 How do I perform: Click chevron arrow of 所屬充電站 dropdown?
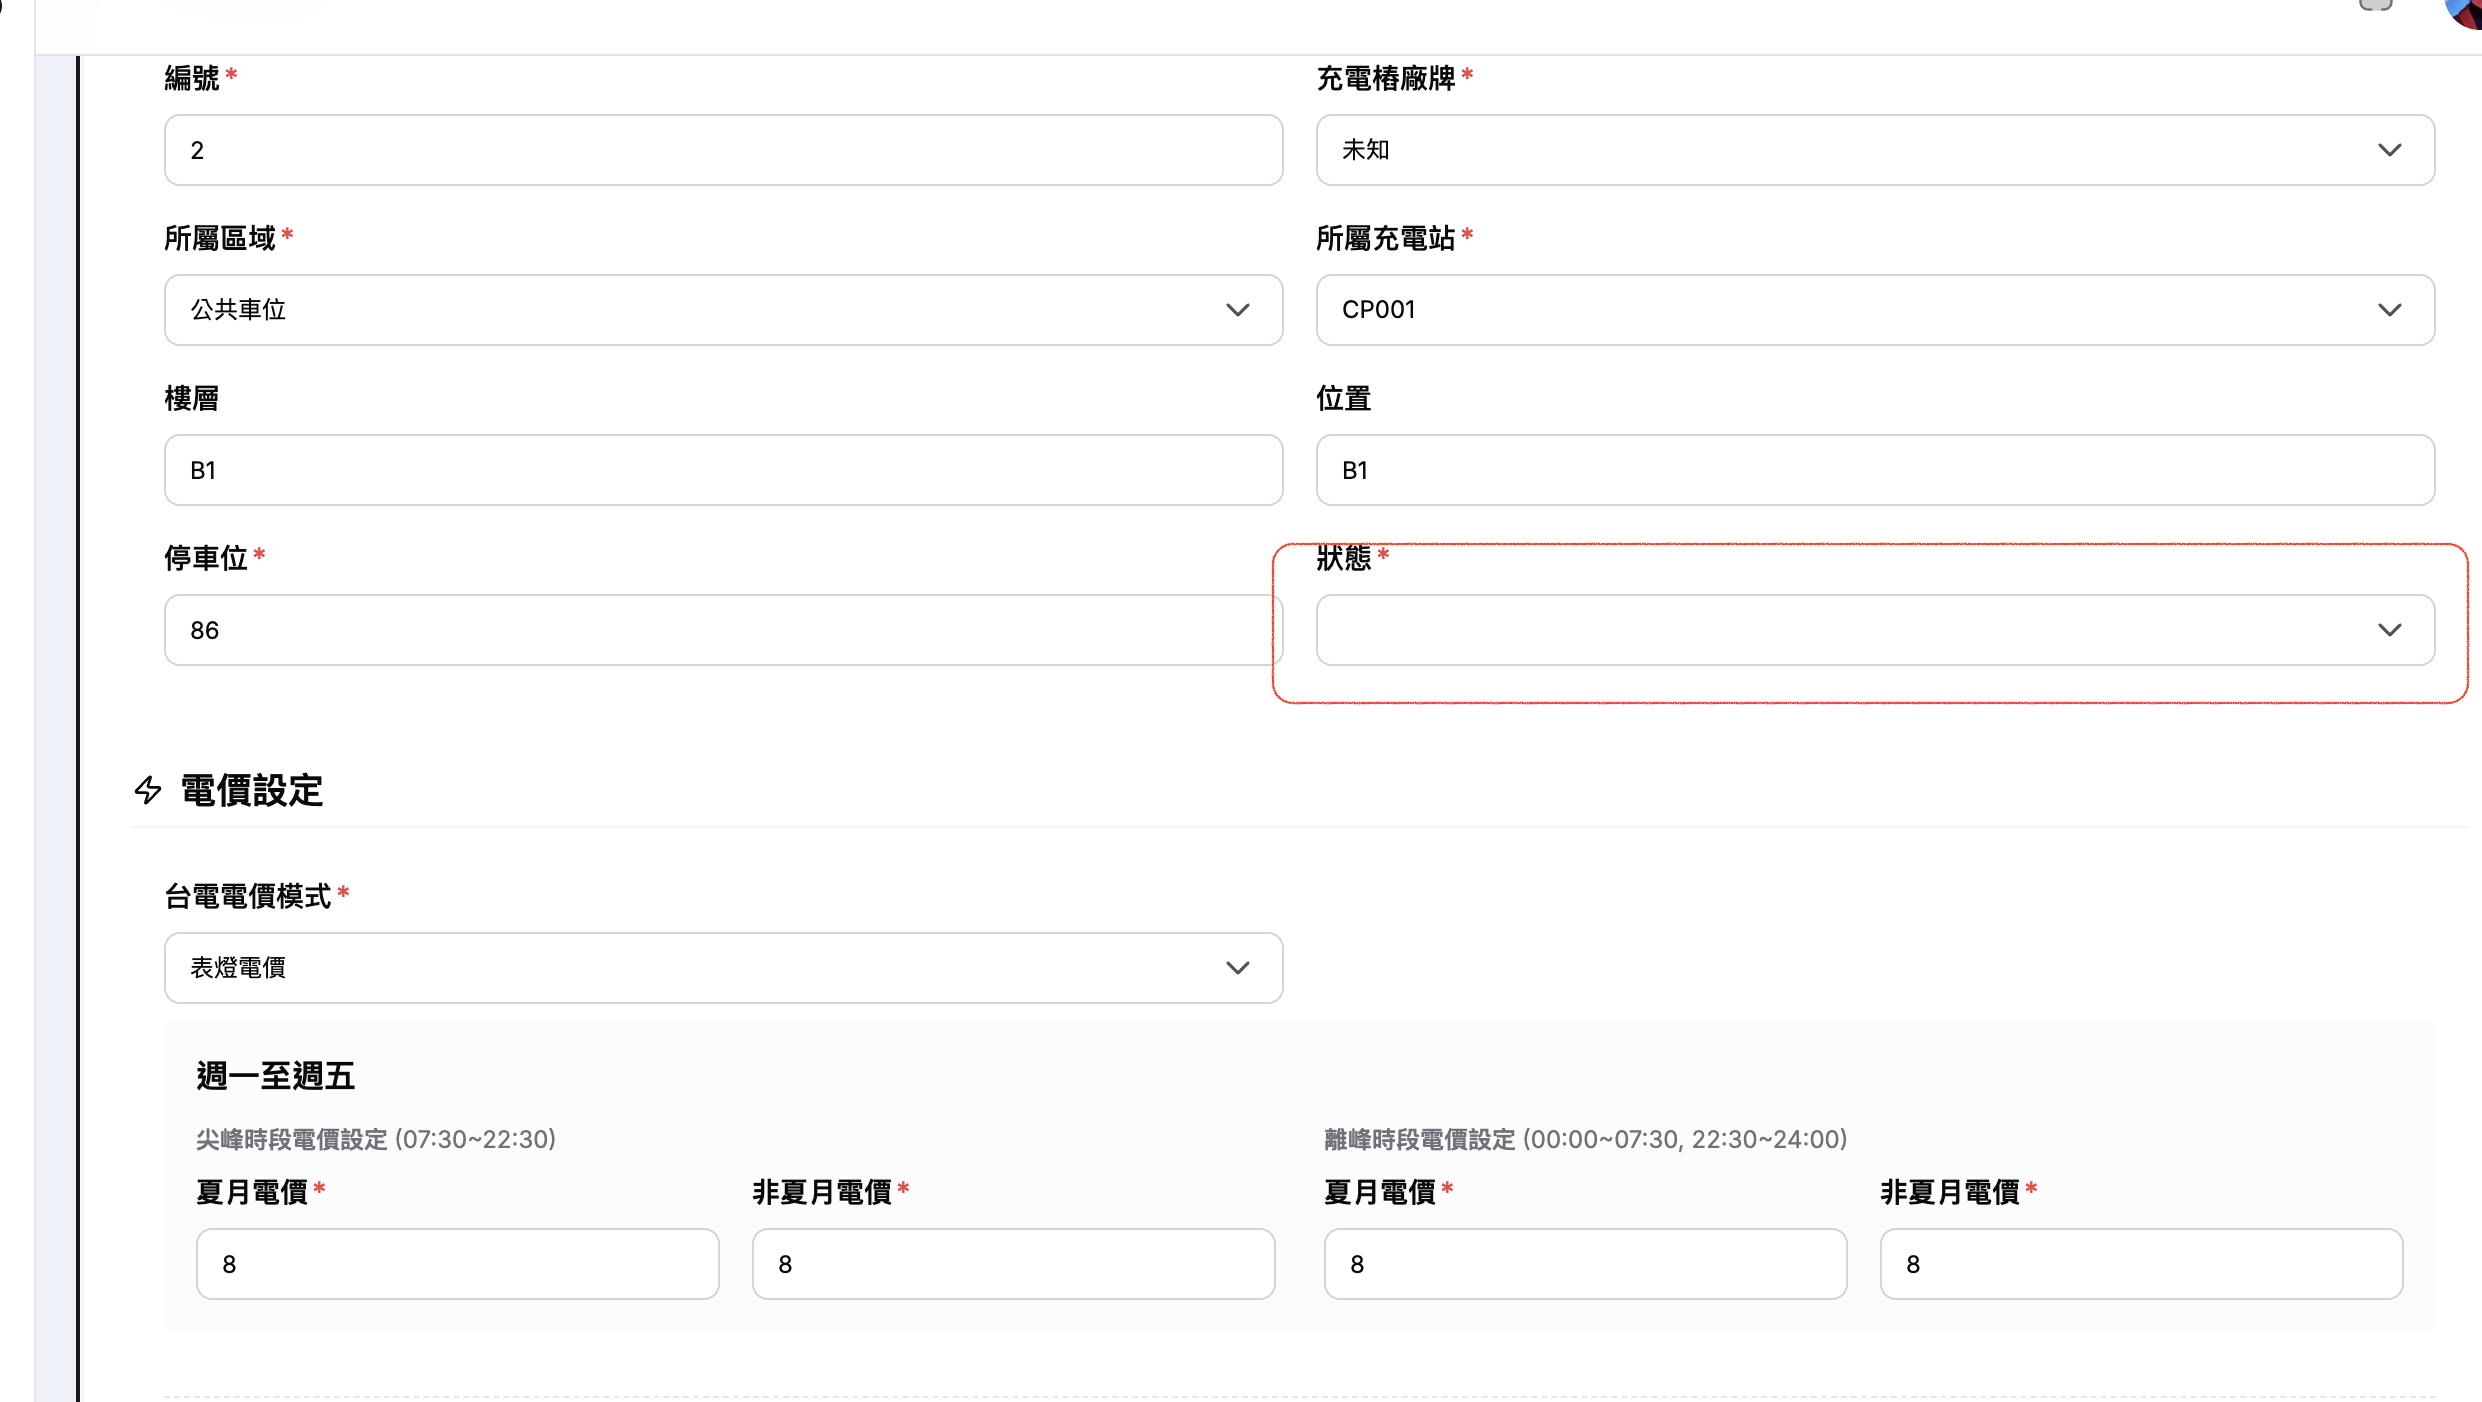pyautogui.click(x=2389, y=310)
